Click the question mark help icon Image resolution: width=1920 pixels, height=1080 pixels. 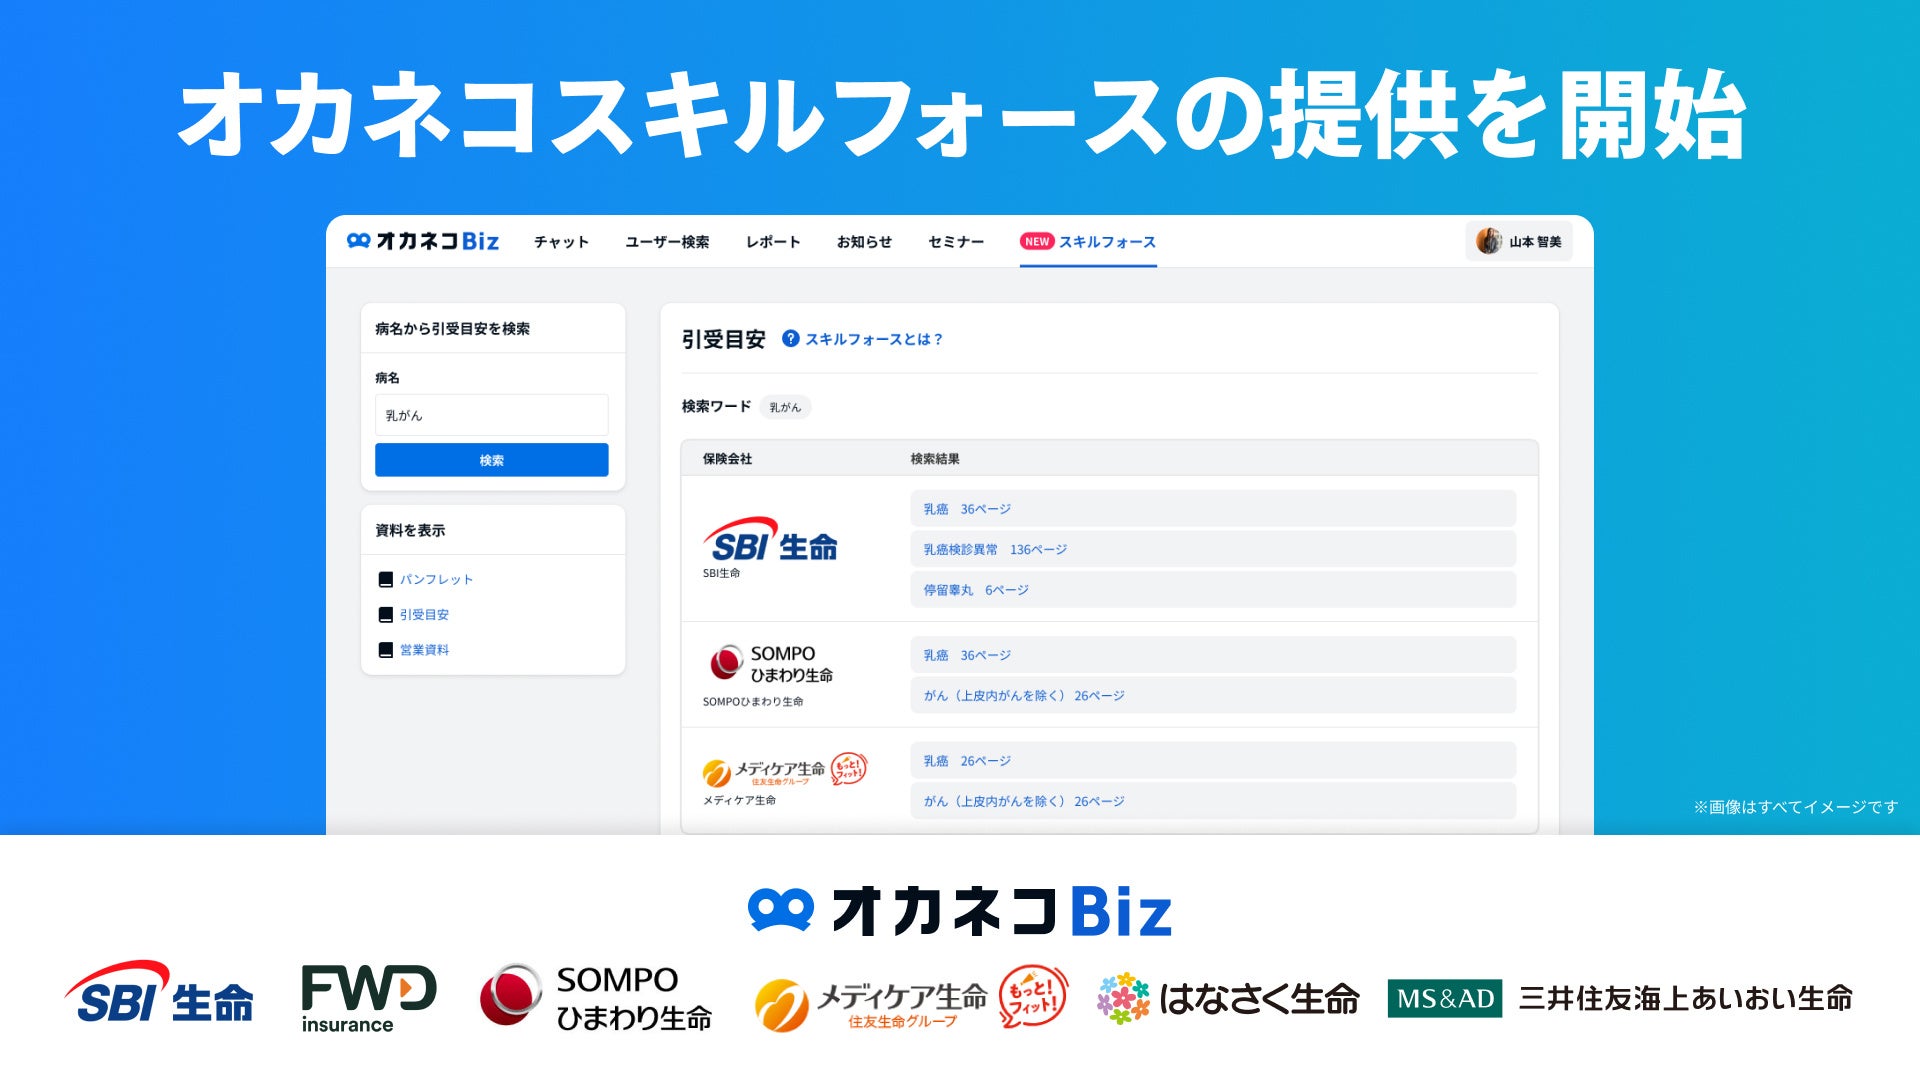pos(790,339)
